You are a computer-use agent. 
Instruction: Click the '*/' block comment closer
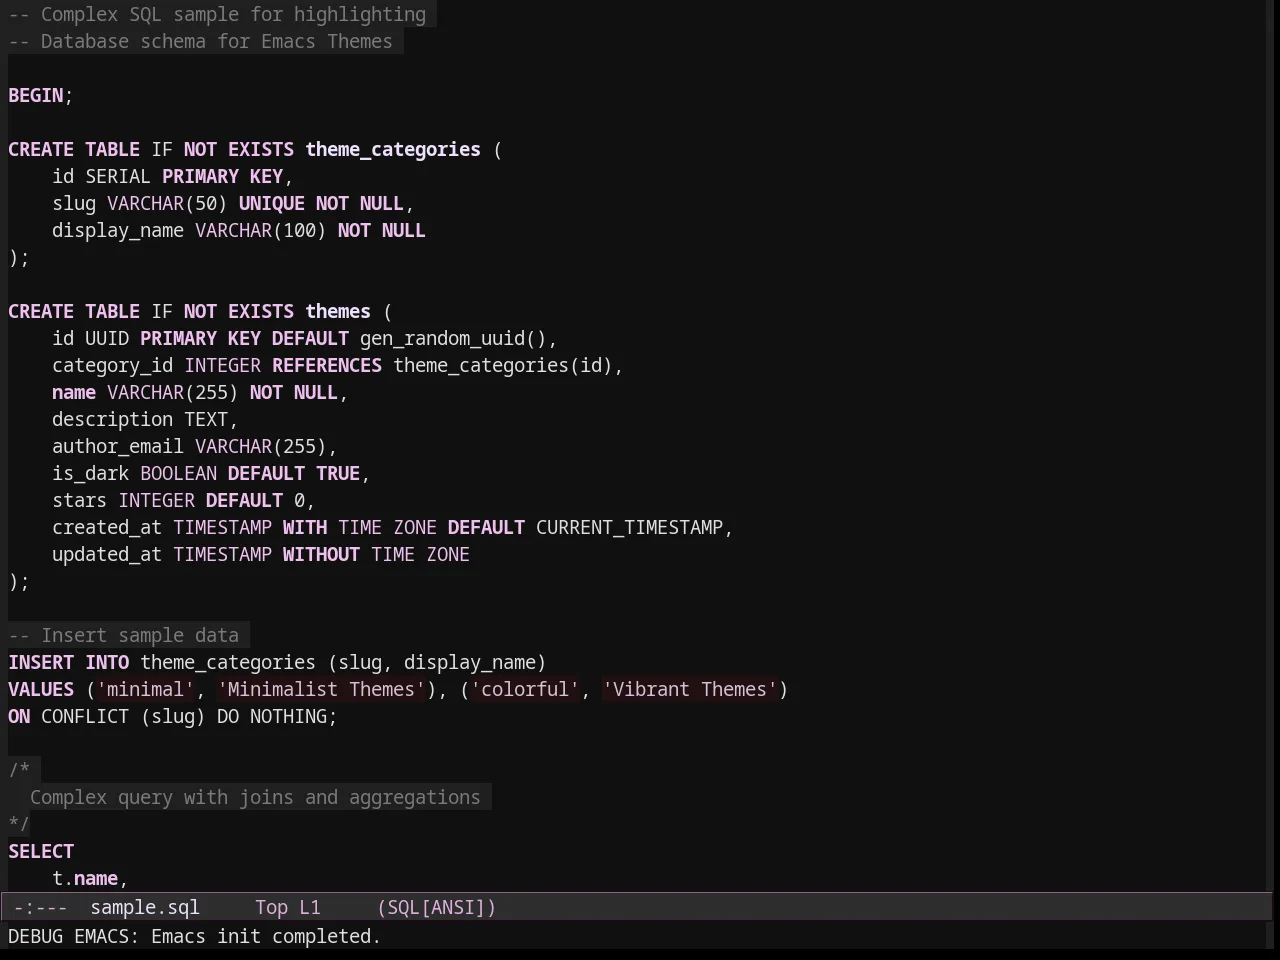pyautogui.click(x=19, y=825)
